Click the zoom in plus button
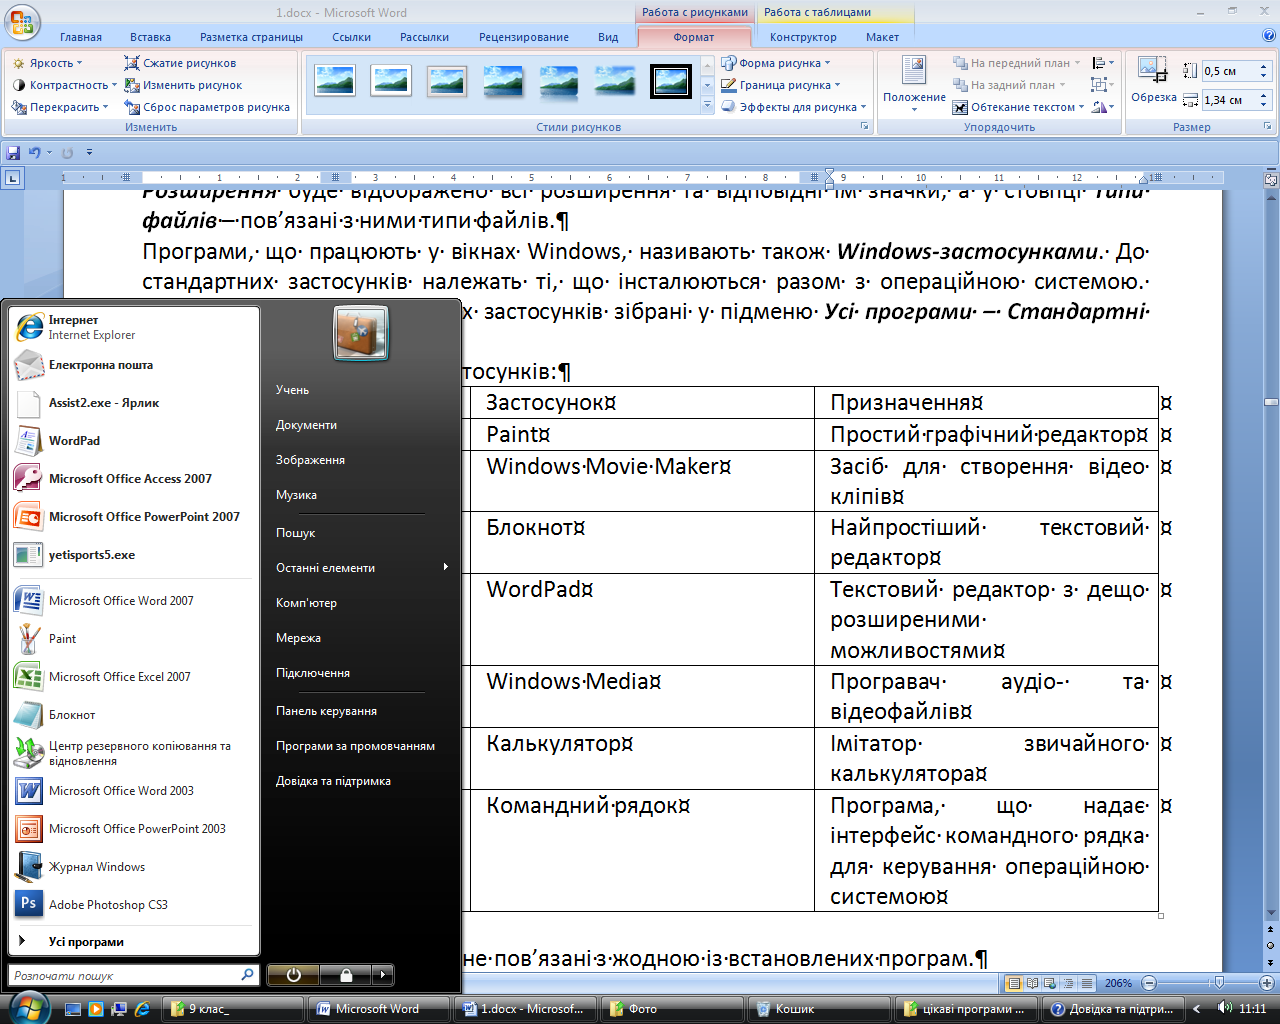Viewport: 1280px width, 1024px height. tap(1267, 983)
